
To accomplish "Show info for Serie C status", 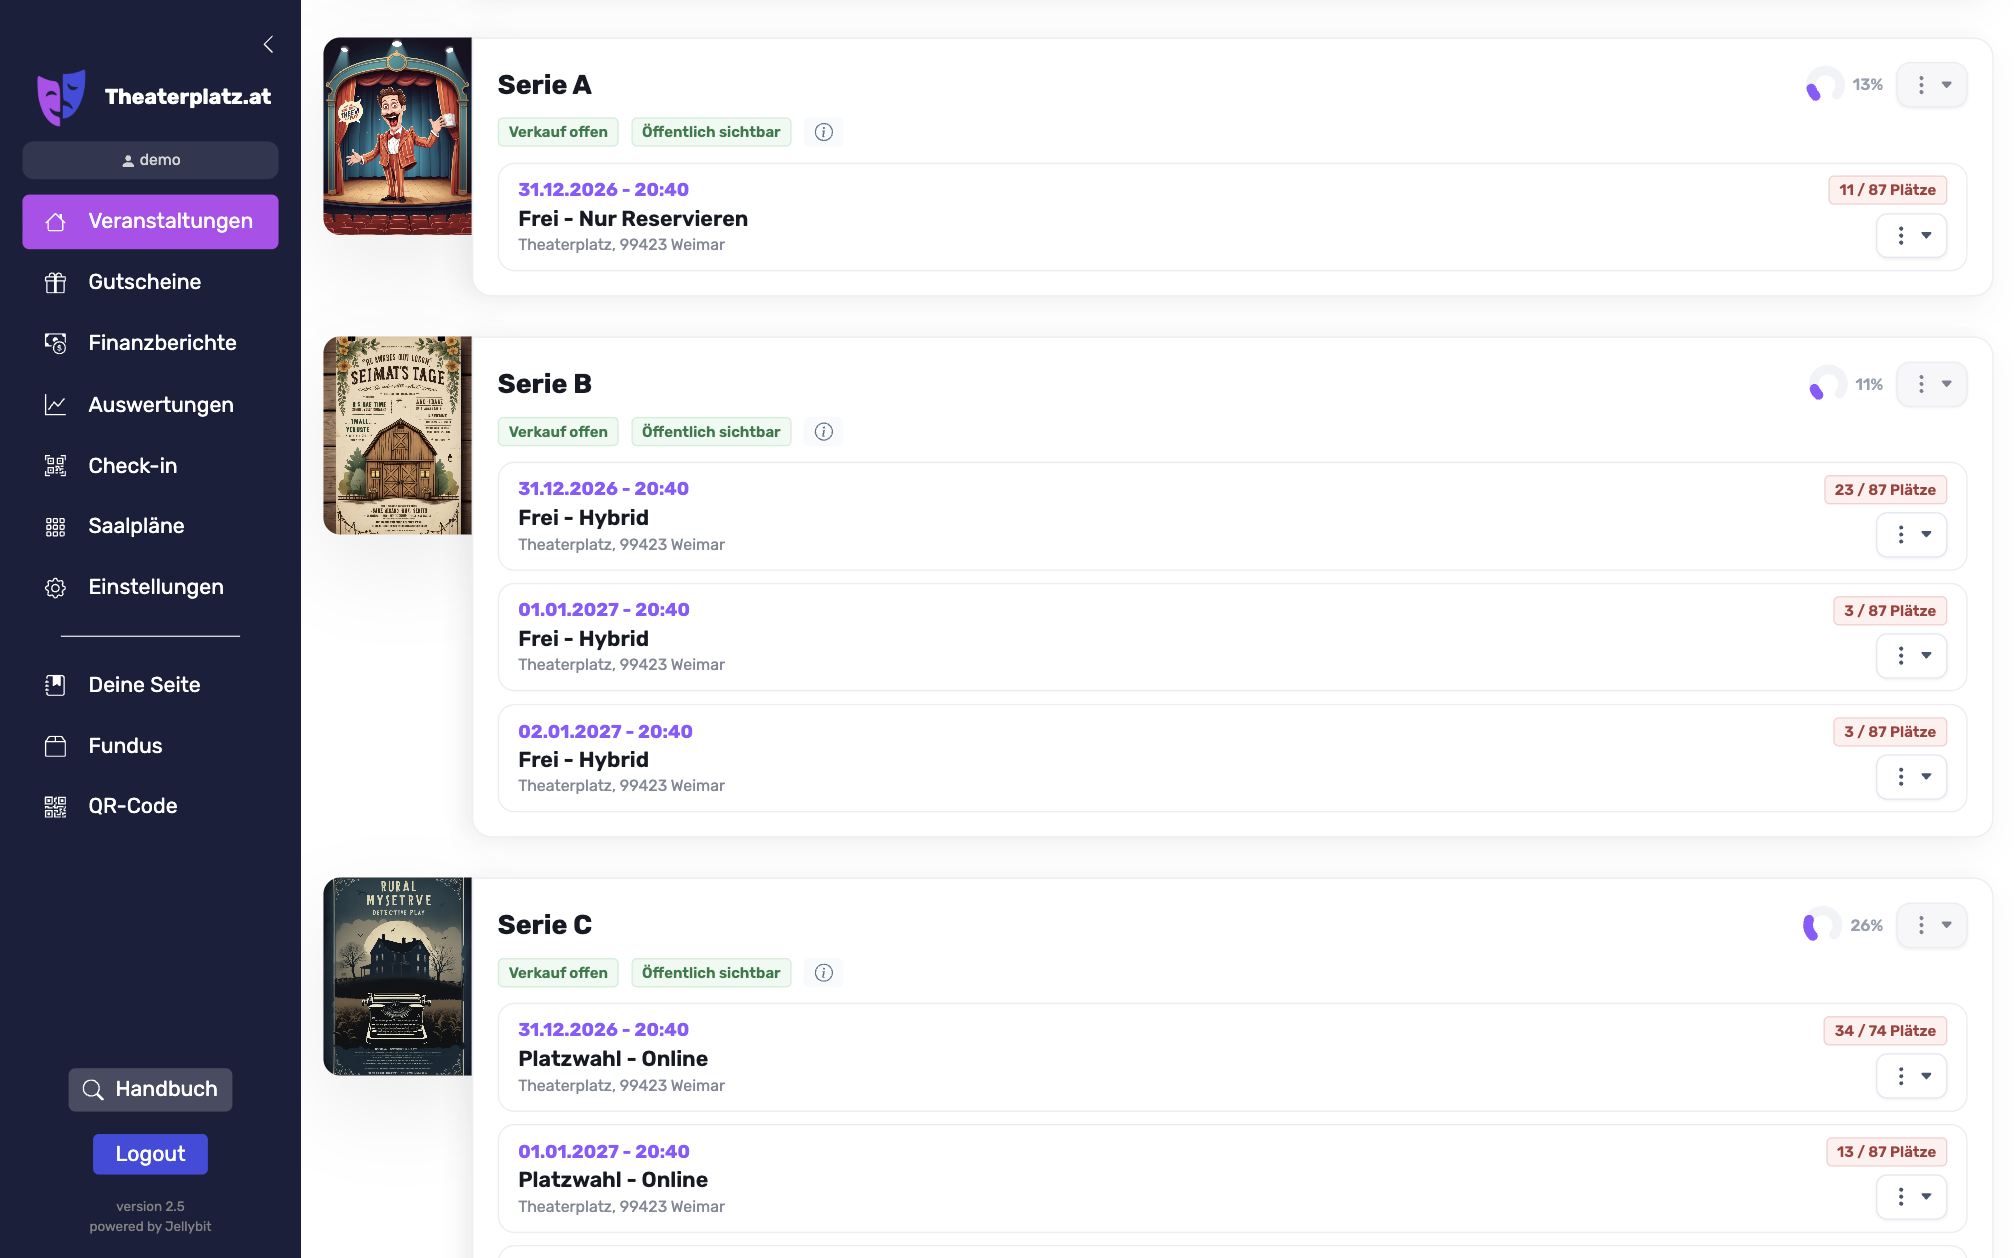I will coord(824,973).
